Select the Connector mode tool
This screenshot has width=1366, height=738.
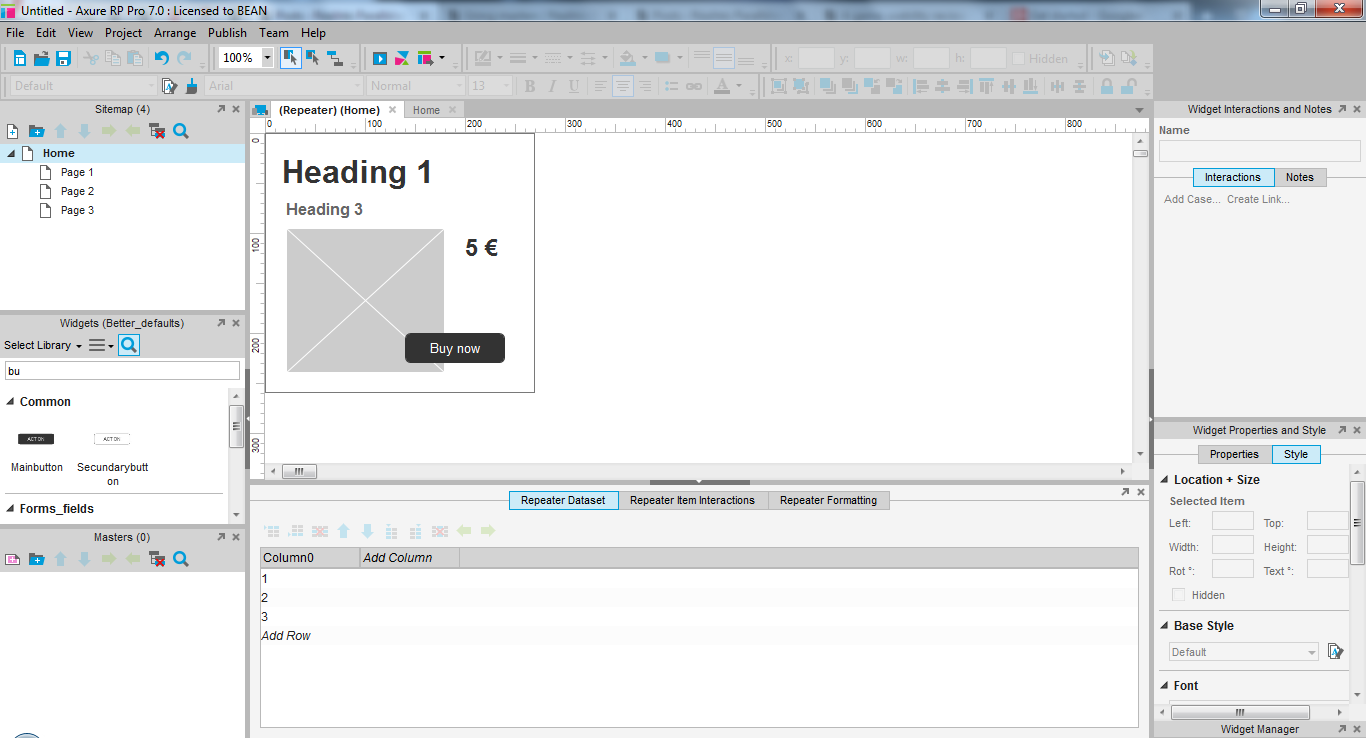[335, 57]
